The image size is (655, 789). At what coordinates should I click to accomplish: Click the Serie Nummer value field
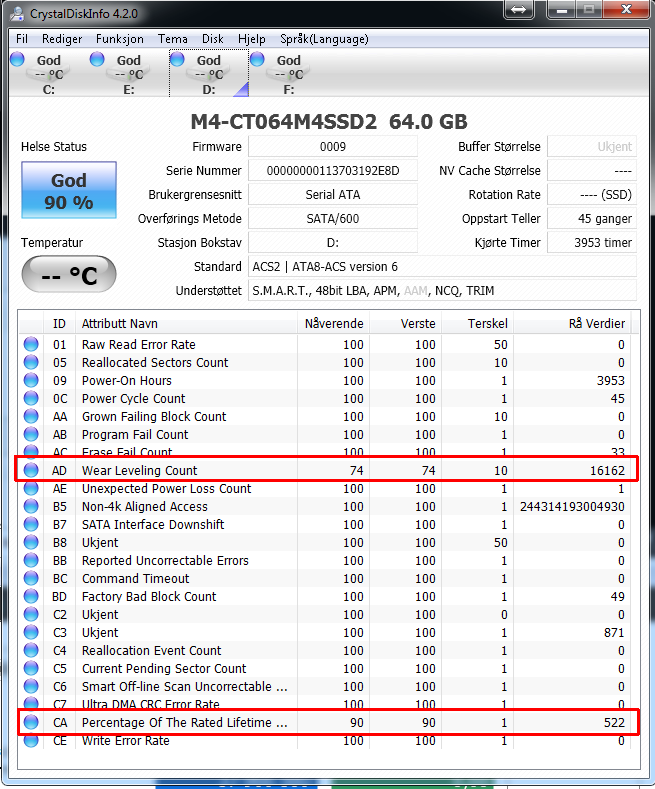click(x=333, y=171)
